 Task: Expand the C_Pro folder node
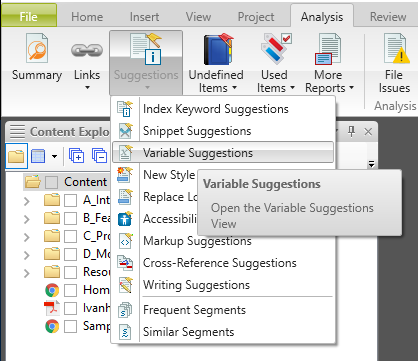click(x=27, y=237)
